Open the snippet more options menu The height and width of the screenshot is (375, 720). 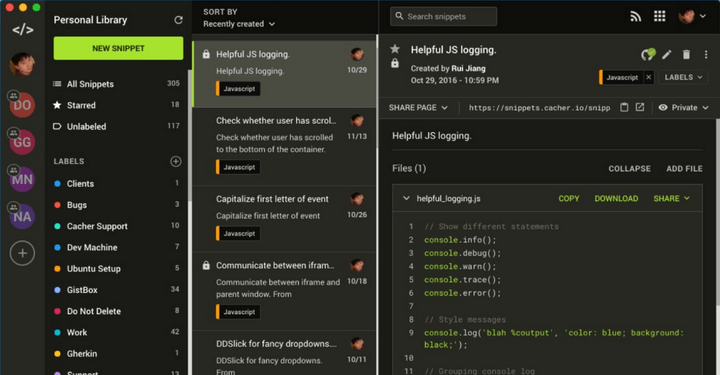pyautogui.click(x=706, y=55)
